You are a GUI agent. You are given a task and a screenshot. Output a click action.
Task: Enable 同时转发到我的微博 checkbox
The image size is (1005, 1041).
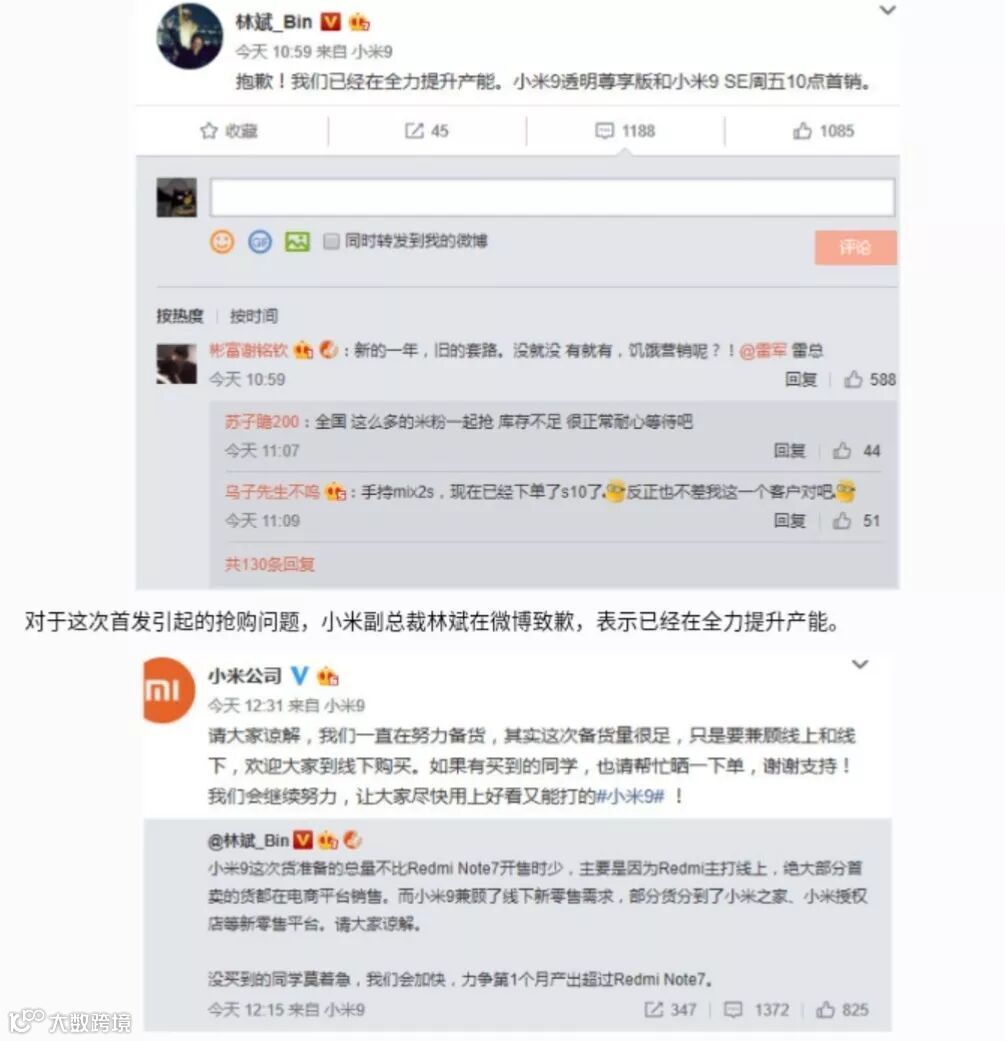click(x=331, y=241)
